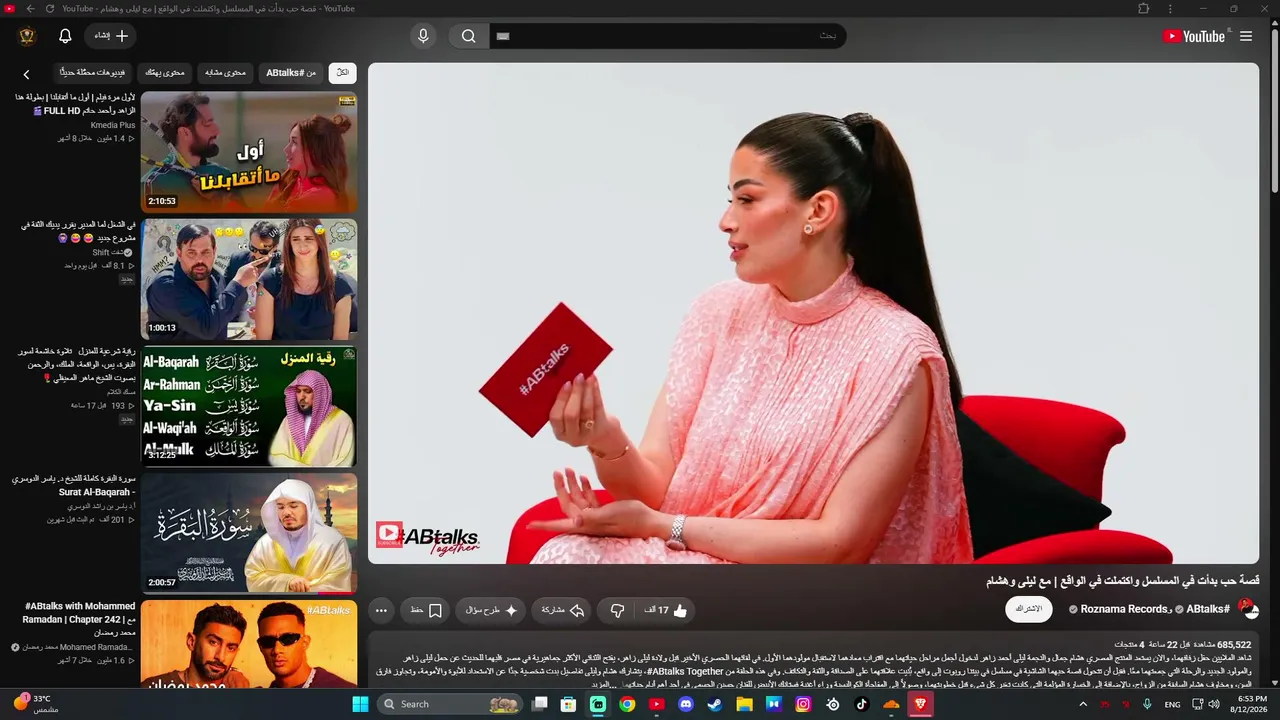The height and width of the screenshot is (720, 1280).
Task: Open Task View on the taskbar
Action: pyautogui.click(x=540, y=704)
